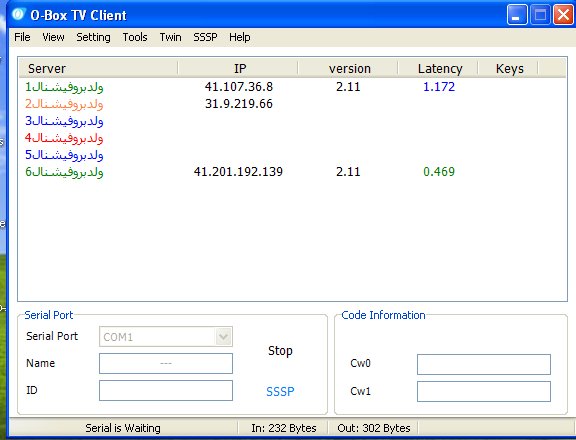Screen dimensions: 576x440
Task: Click the Cw0 input field
Action: [484, 364]
